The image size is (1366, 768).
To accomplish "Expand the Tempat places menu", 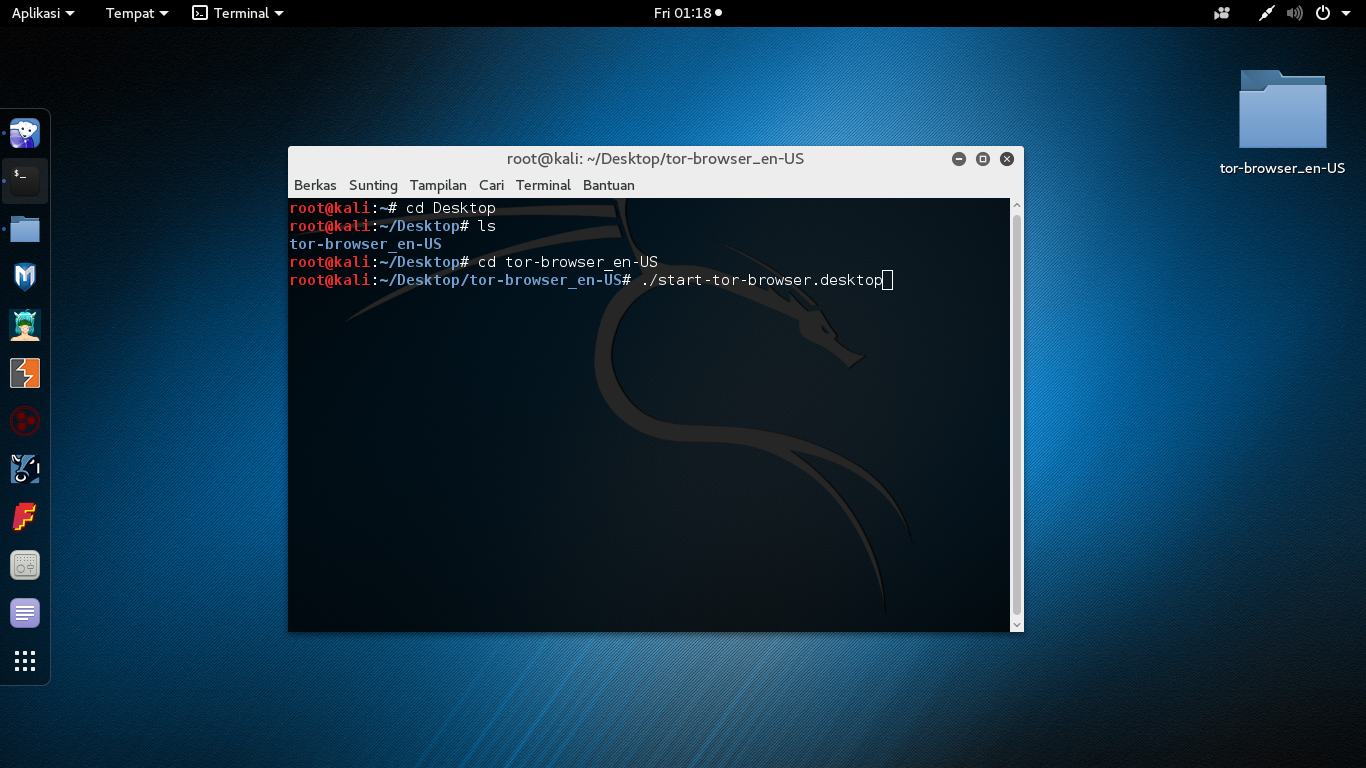I will 137,13.
